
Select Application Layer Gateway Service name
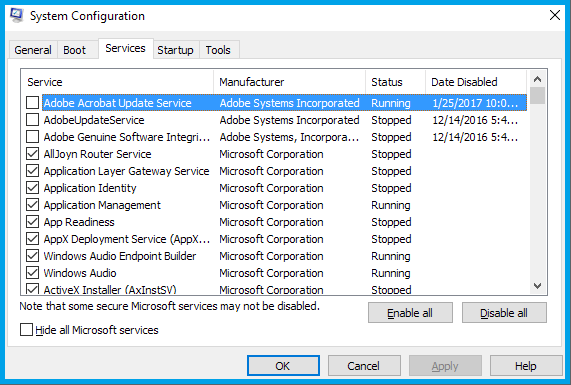pos(126,171)
